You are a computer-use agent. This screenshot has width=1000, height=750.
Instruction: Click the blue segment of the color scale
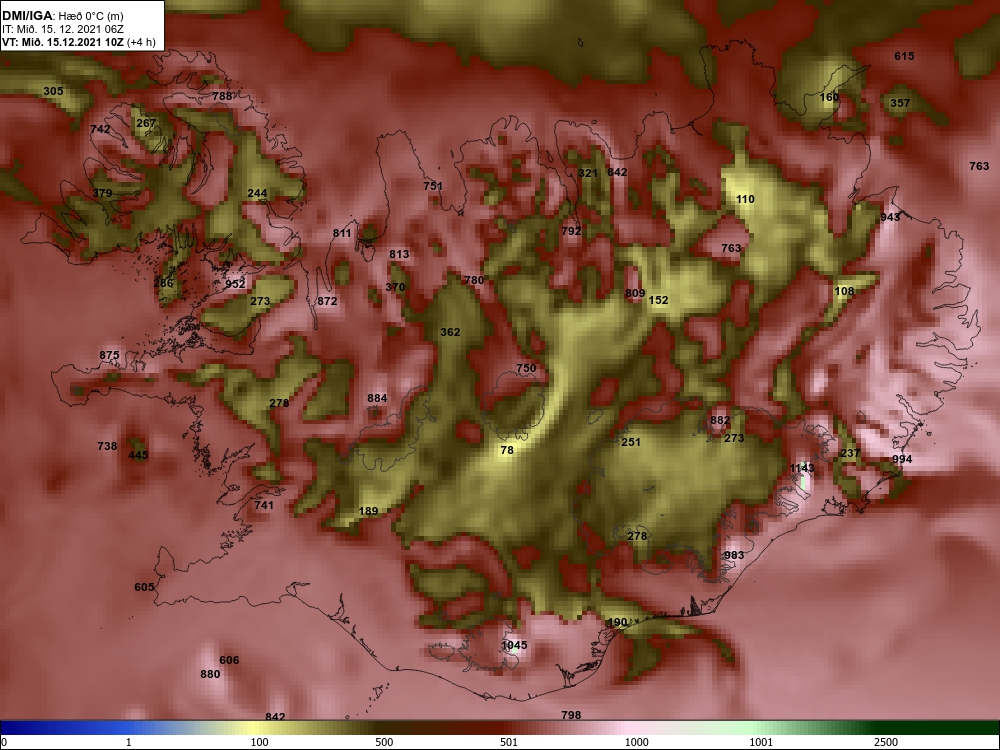[x=64, y=728]
